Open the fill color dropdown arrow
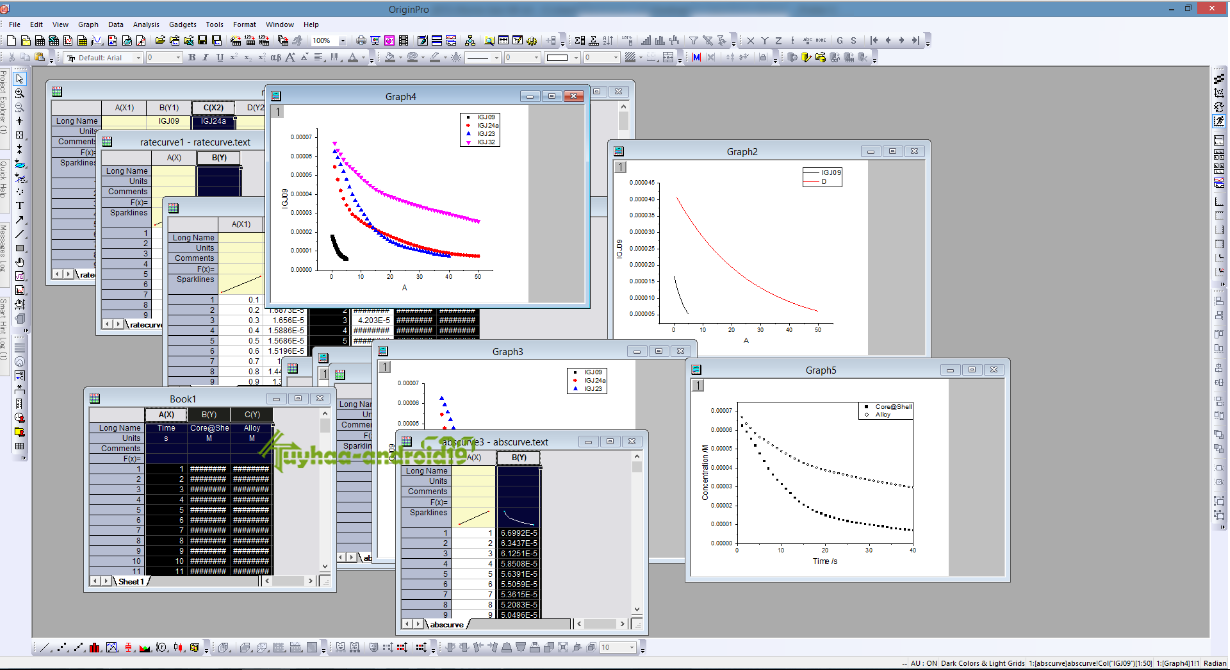 pos(401,58)
